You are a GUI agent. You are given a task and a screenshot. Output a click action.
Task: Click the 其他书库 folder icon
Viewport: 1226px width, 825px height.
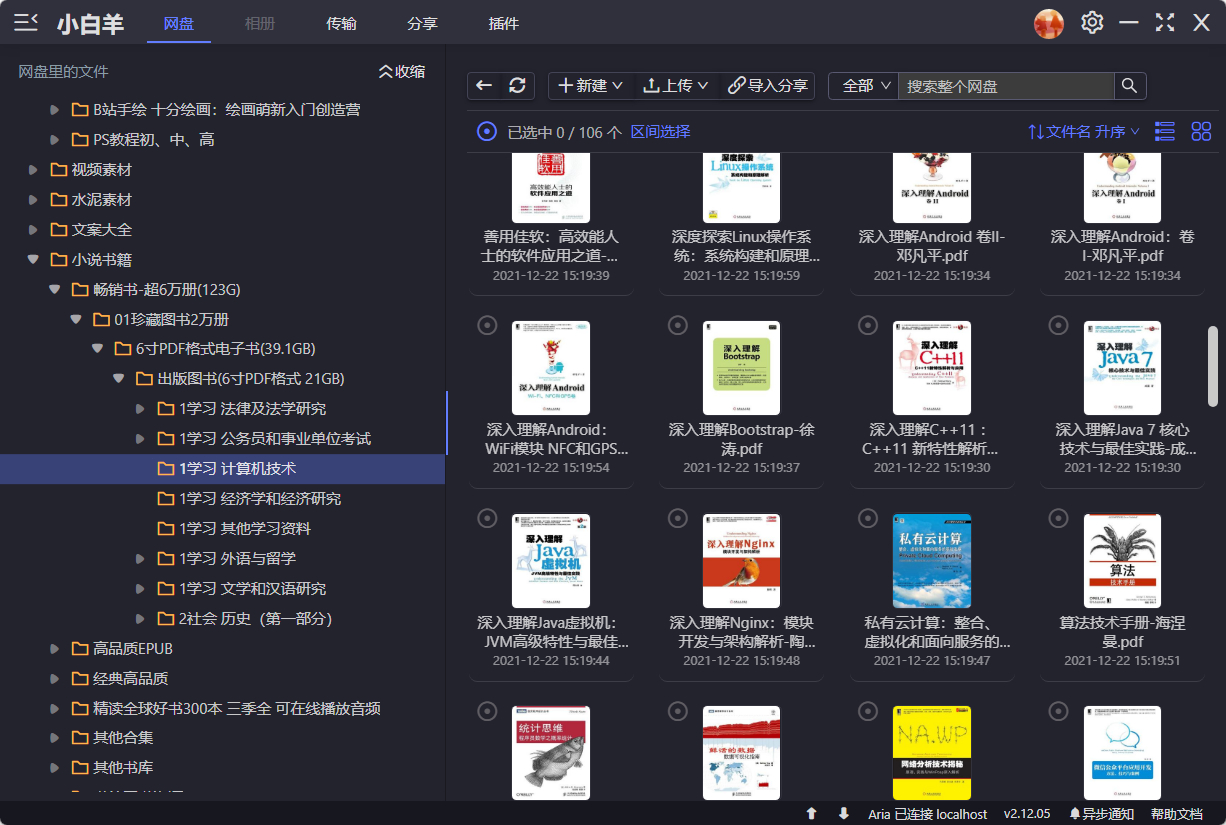coord(80,768)
